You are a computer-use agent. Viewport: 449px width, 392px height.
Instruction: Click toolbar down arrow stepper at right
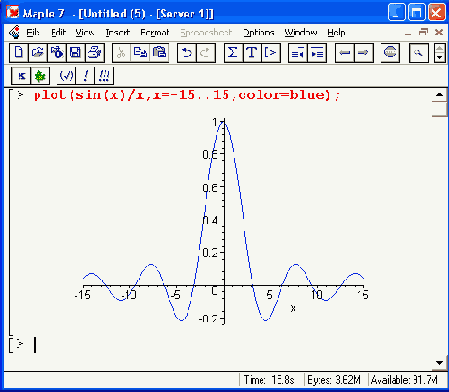pyautogui.click(x=440, y=58)
